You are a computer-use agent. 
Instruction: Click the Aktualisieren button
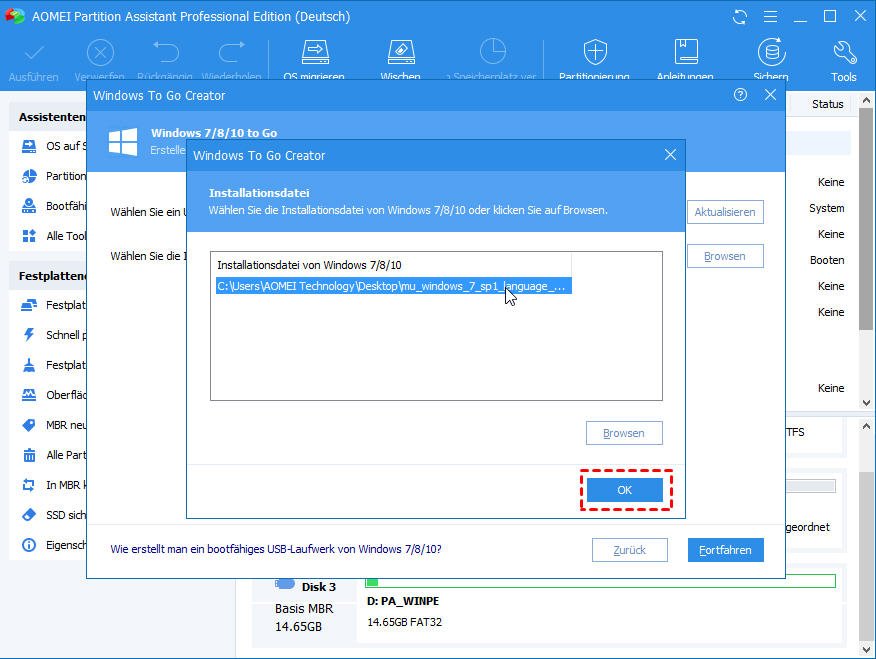pyautogui.click(x=725, y=212)
